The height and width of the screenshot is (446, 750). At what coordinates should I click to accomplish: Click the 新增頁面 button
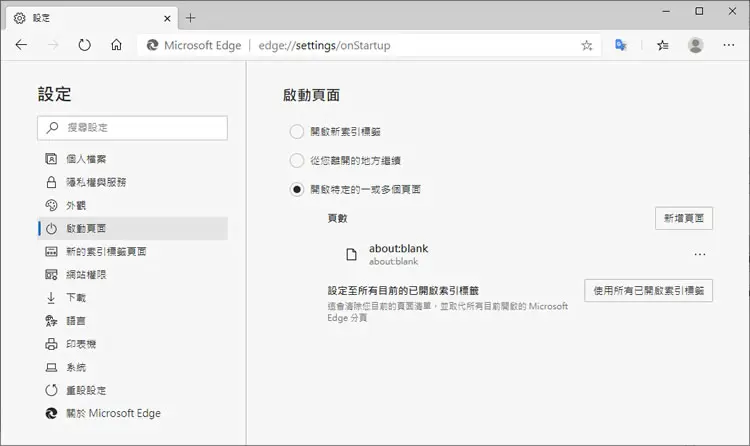tap(684, 218)
